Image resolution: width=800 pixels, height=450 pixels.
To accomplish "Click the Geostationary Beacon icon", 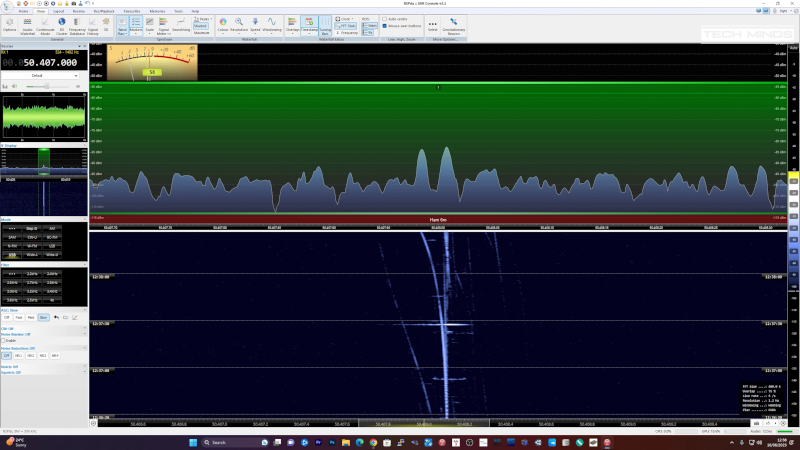I will (453, 24).
